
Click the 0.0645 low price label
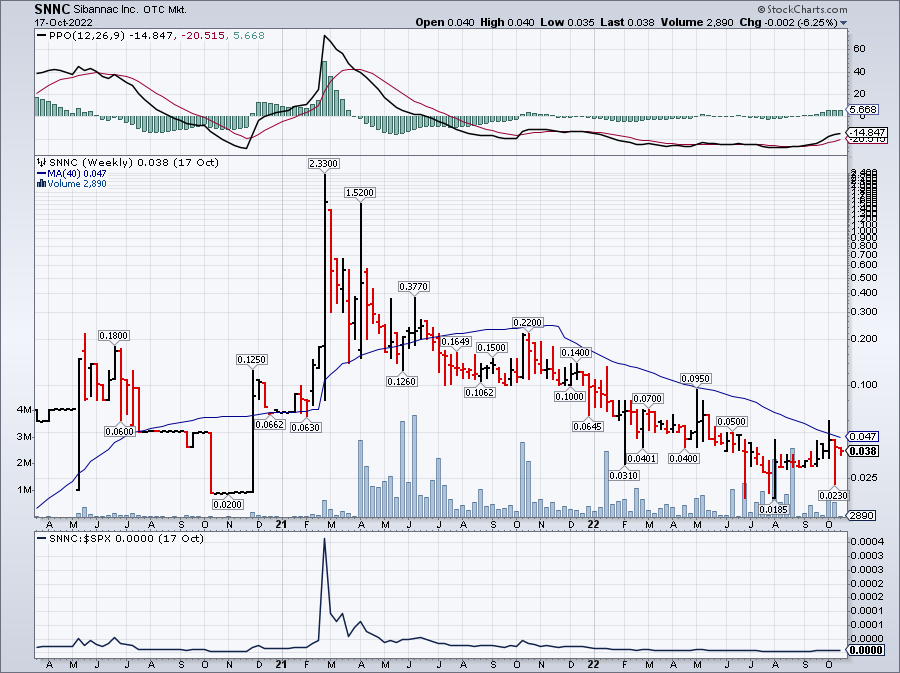point(588,426)
